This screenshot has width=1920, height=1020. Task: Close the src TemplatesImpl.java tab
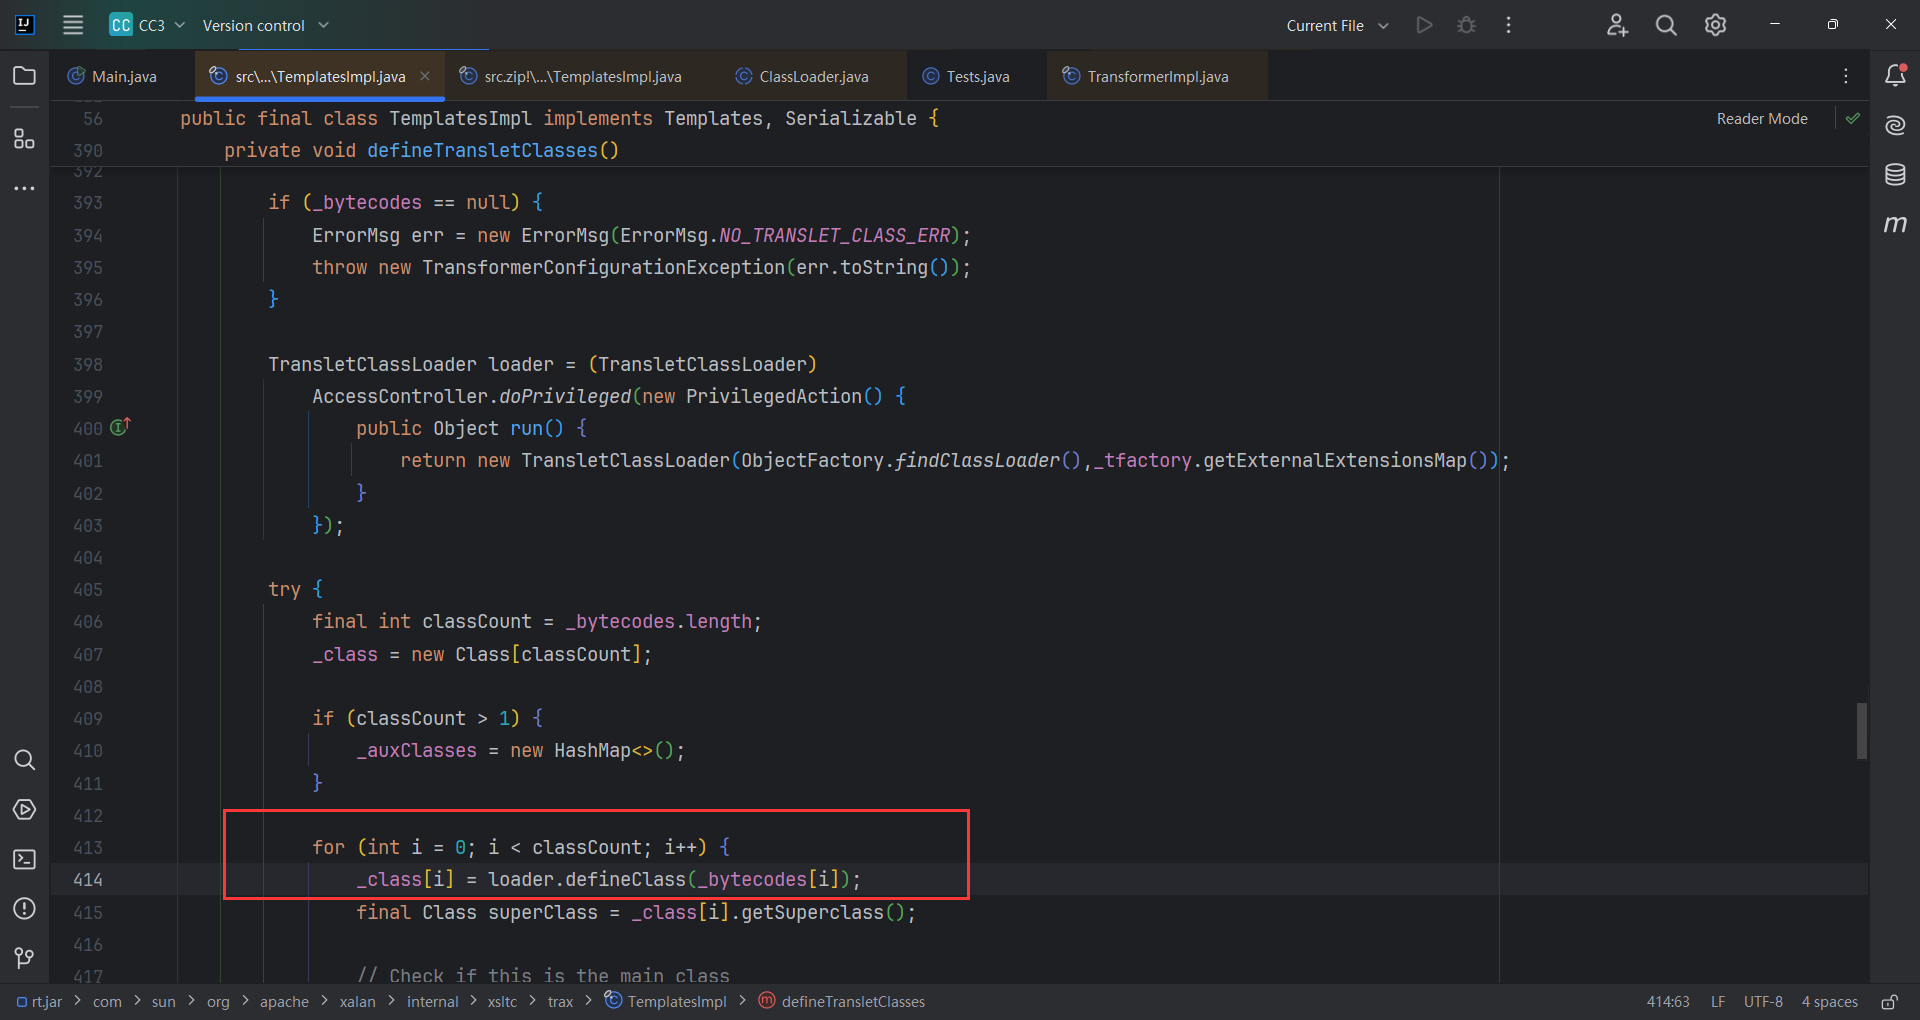click(x=425, y=76)
